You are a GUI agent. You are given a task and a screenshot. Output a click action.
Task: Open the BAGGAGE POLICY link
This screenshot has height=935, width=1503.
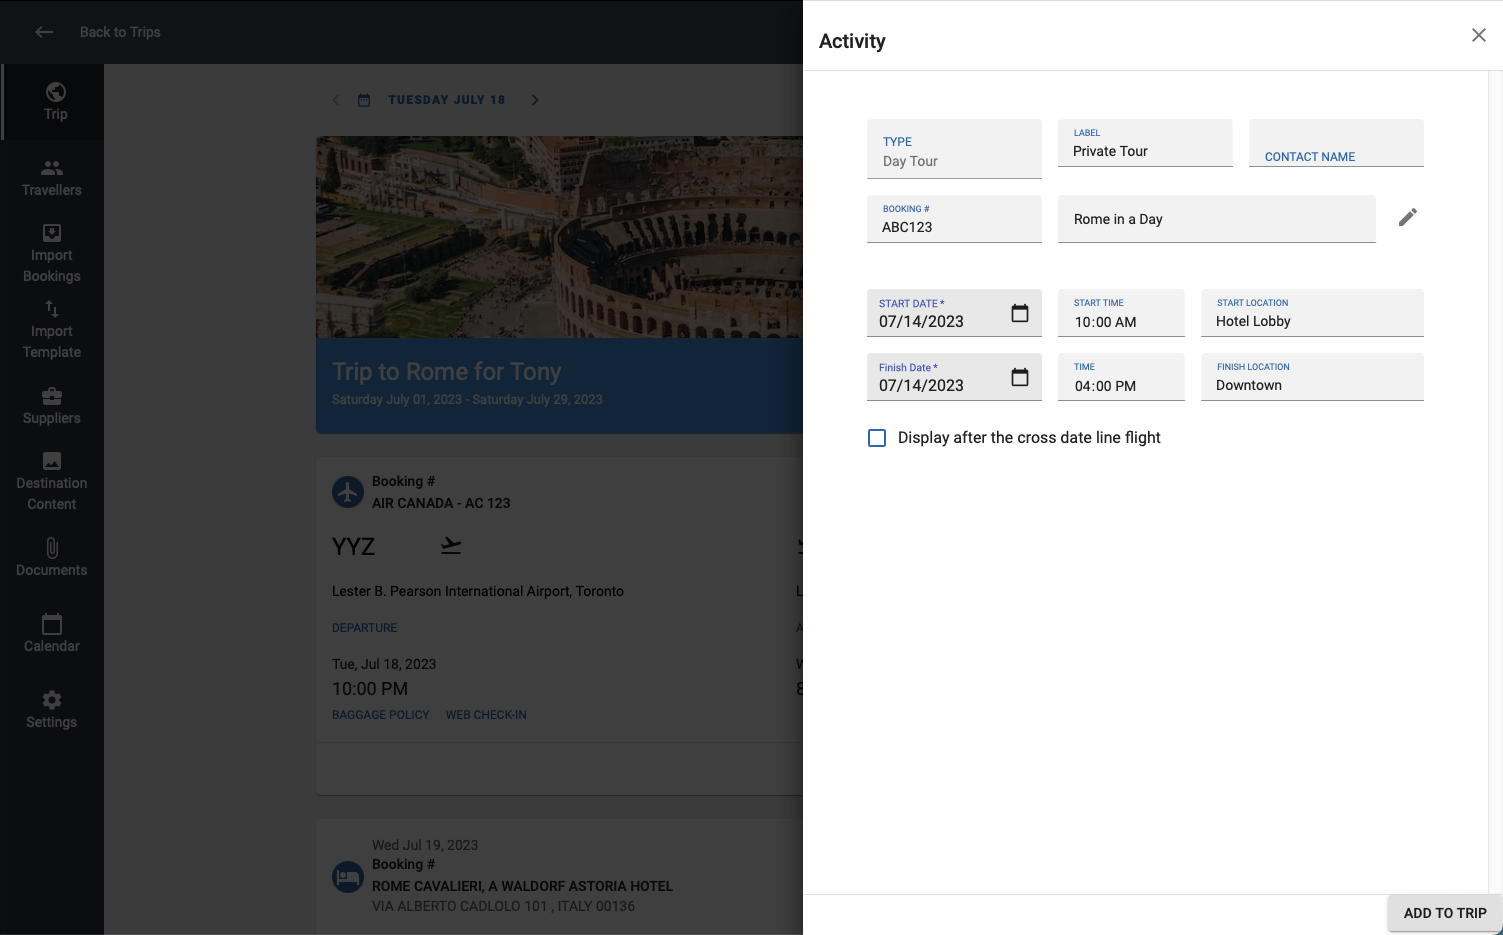(x=380, y=715)
